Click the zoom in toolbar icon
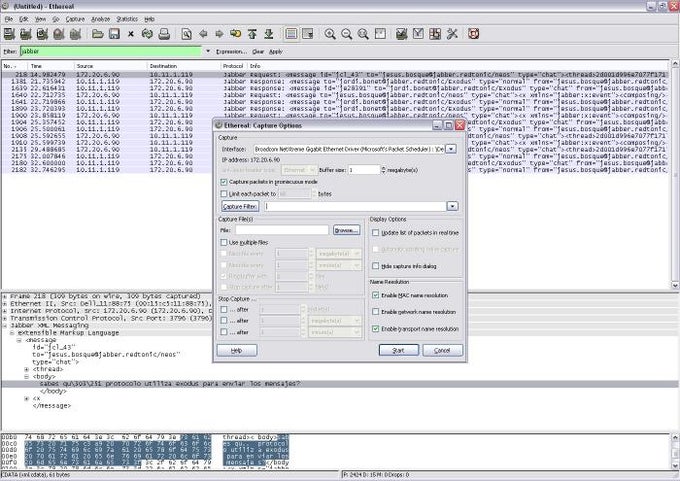 (330, 34)
